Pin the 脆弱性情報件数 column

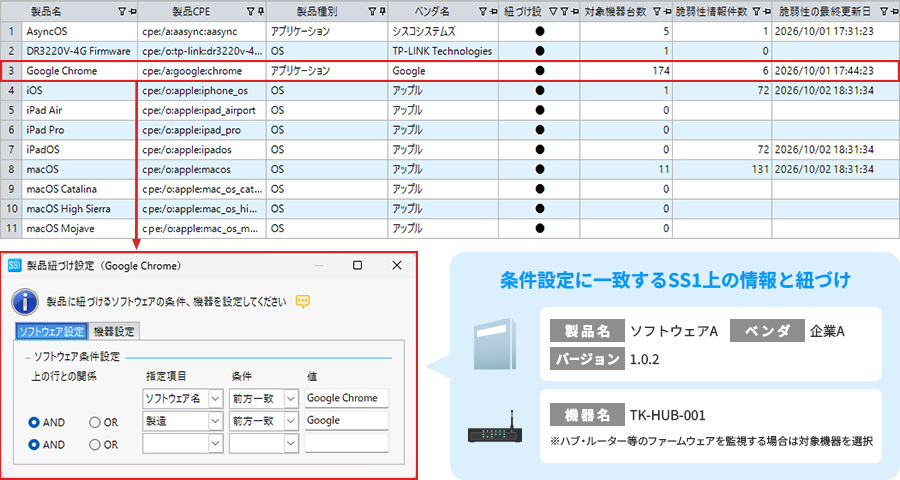tap(767, 11)
